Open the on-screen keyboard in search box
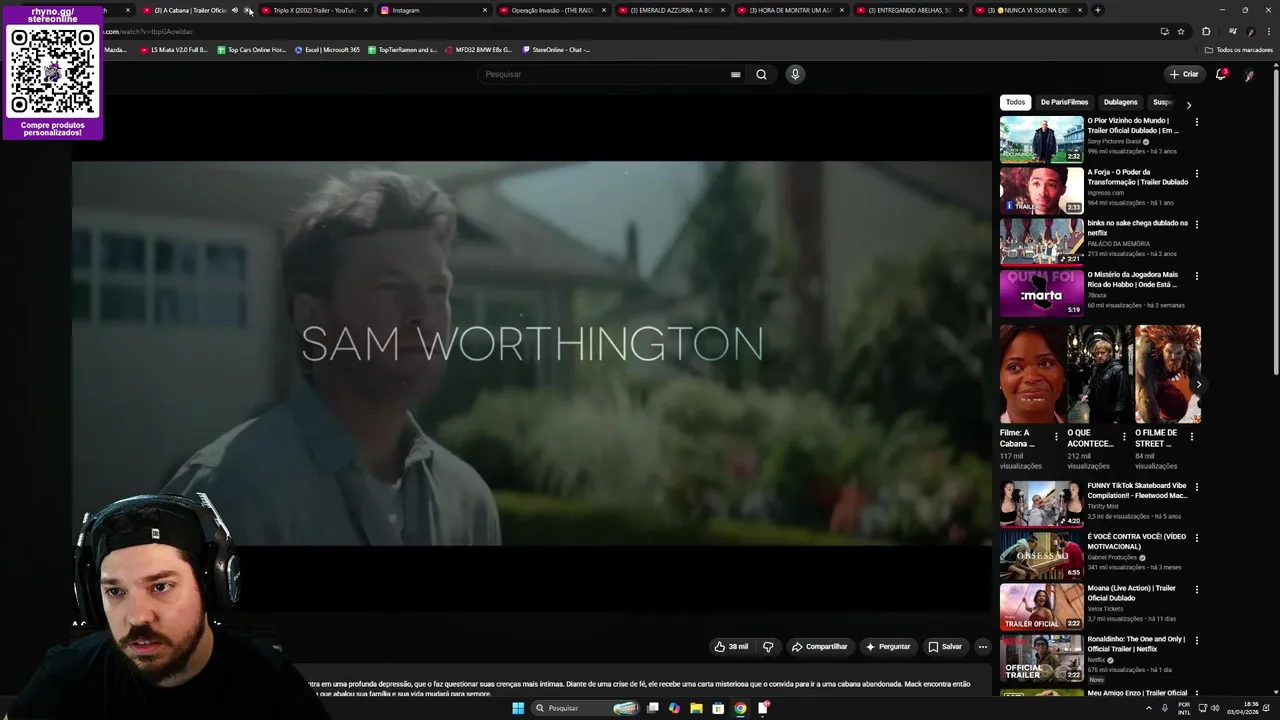Screen dimensions: 1280x720 pyautogui.click(x=735, y=74)
